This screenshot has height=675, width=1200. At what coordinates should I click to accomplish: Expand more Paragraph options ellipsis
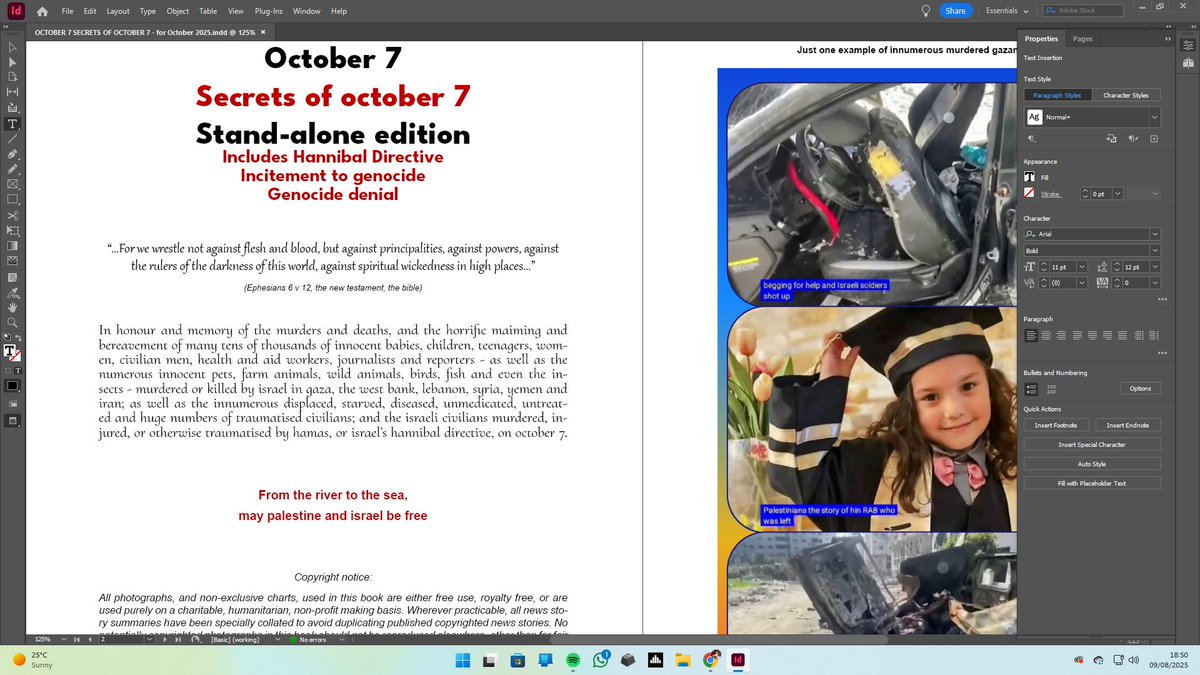tap(1162, 353)
